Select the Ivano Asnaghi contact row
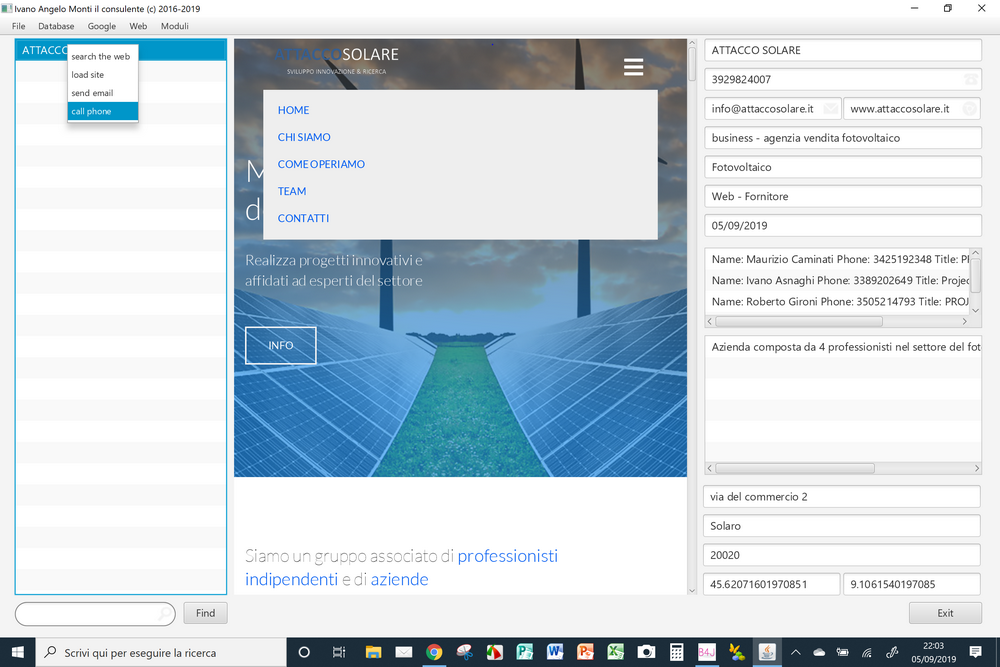Screen dimensions: 1000x667 [x=837, y=280]
